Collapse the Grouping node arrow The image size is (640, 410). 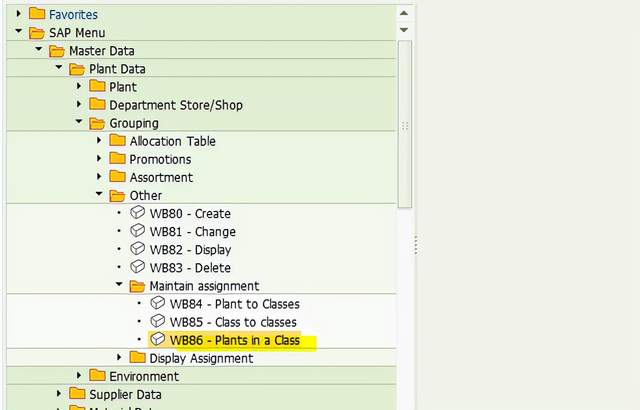[x=79, y=121]
